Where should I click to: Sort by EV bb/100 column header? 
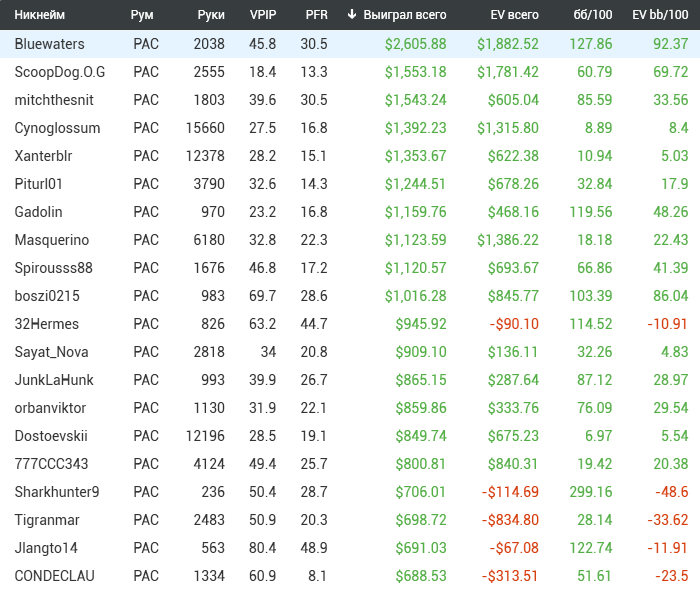click(660, 15)
